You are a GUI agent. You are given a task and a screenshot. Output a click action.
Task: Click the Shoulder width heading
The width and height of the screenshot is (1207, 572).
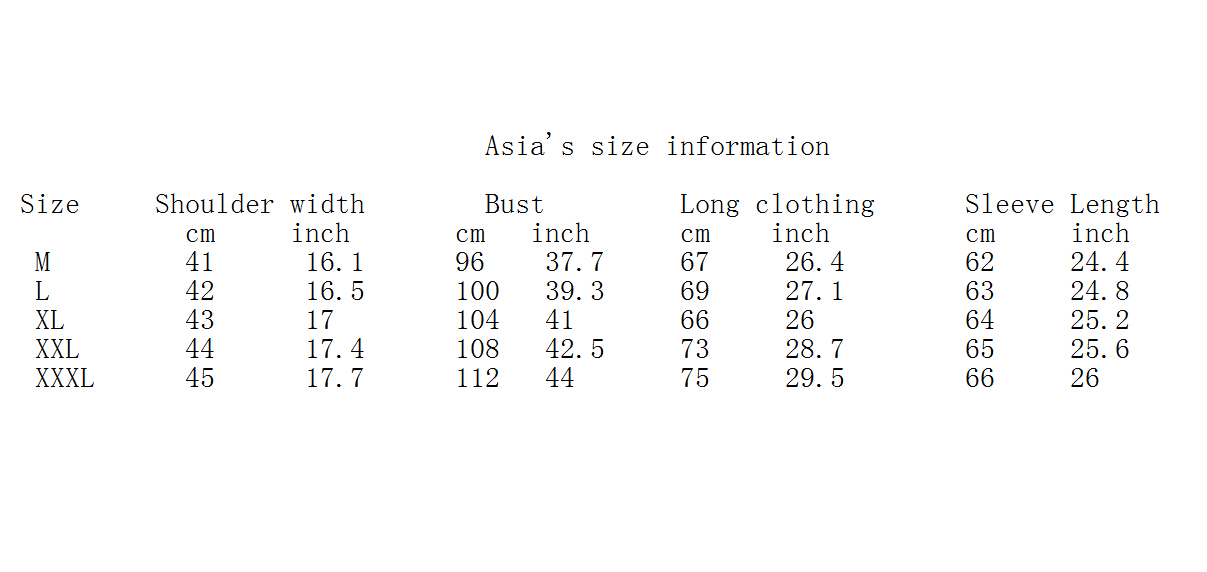pyautogui.click(x=259, y=205)
